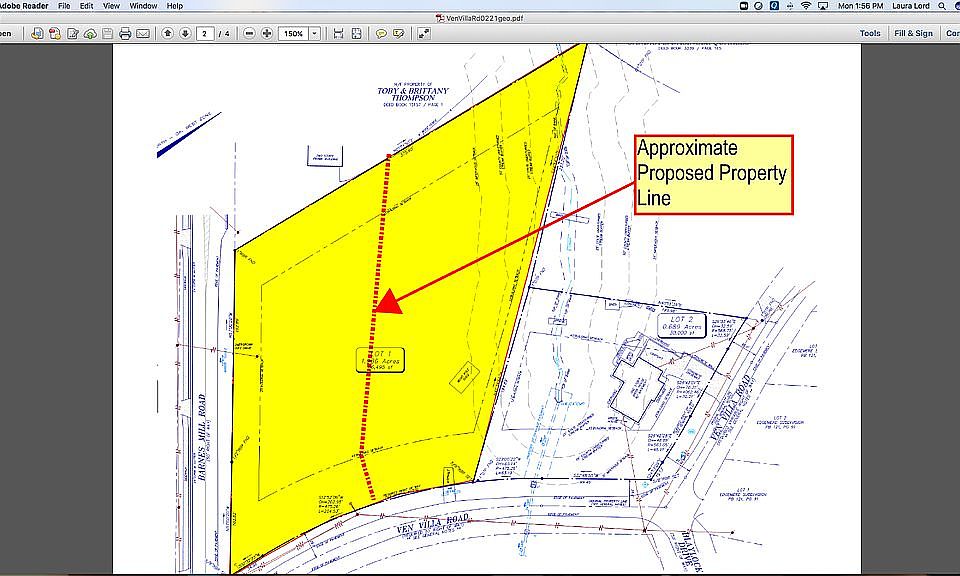This screenshot has height=576, width=960.
Task: Open the File menu
Action: click(64, 6)
